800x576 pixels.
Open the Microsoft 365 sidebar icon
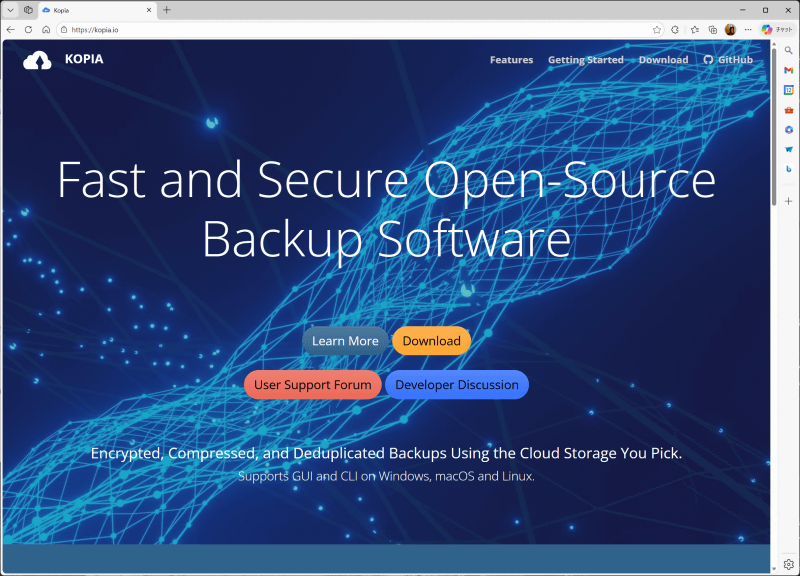coord(789,130)
